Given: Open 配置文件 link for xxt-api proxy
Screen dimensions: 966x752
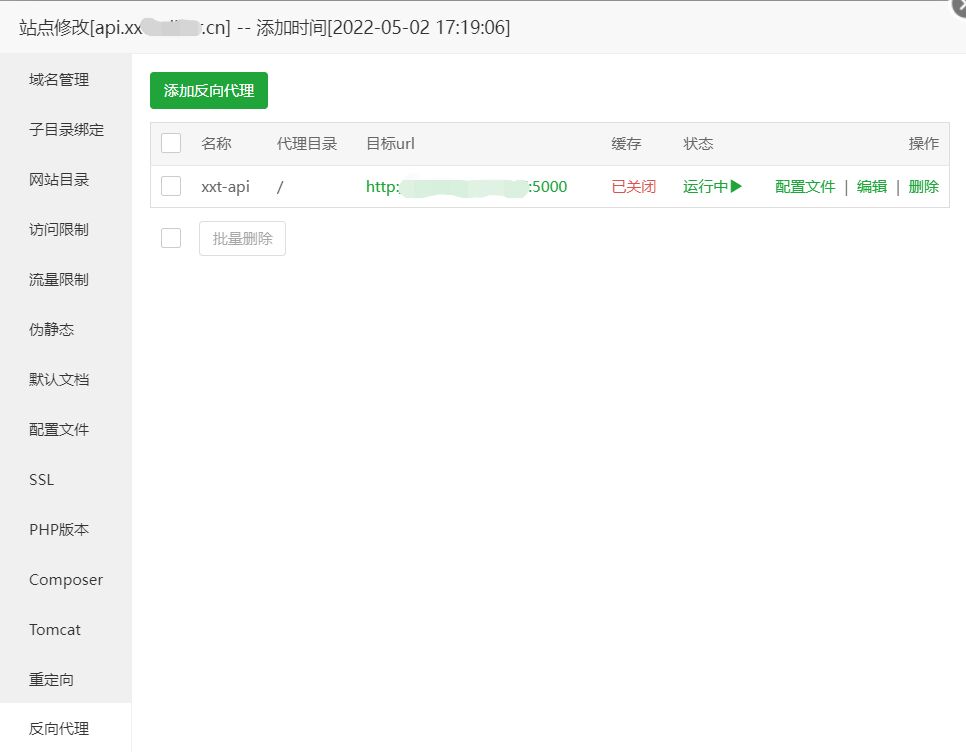Looking at the screenshot, I should click(x=804, y=186).
